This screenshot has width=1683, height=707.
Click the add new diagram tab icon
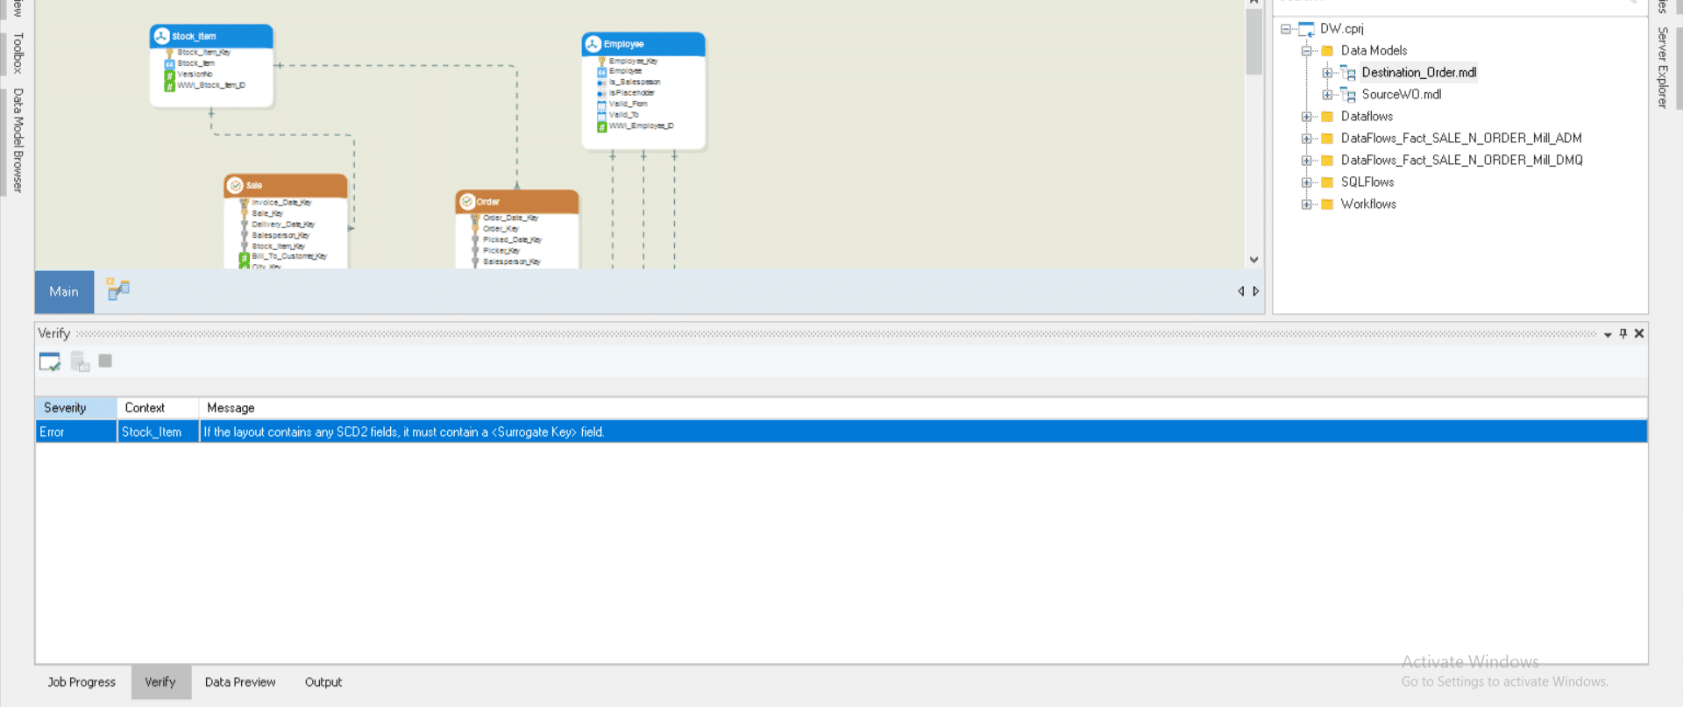(x=118, y=291)
